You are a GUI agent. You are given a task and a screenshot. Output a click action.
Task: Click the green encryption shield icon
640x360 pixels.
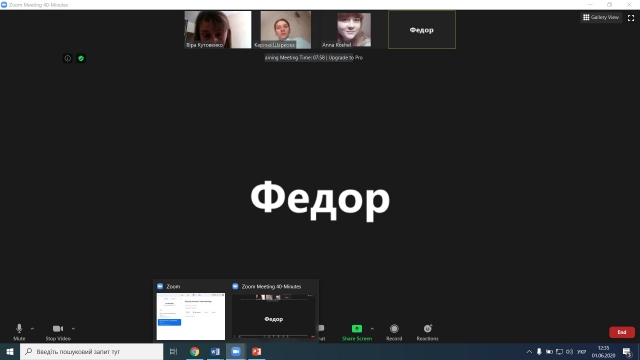click(x=81, y=58)
